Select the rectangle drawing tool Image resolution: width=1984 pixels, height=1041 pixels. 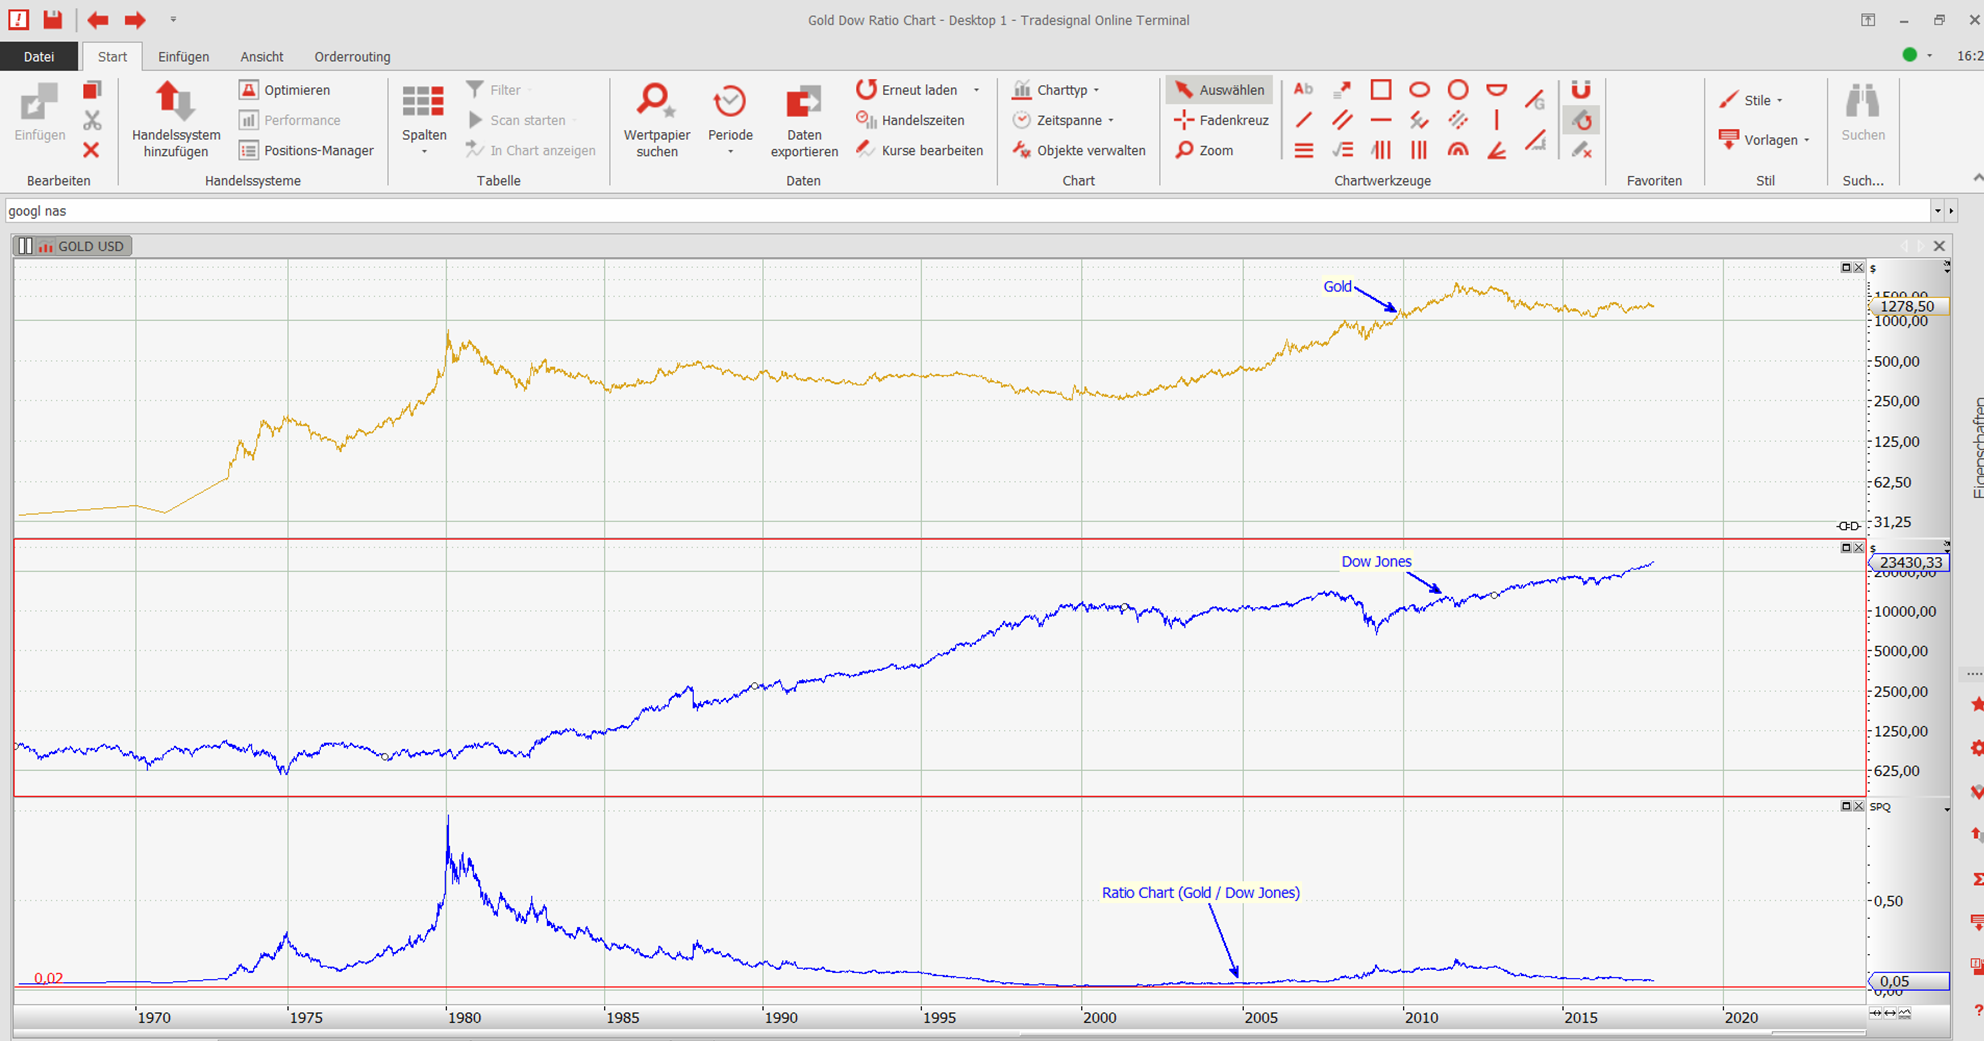coord(1380,90)
